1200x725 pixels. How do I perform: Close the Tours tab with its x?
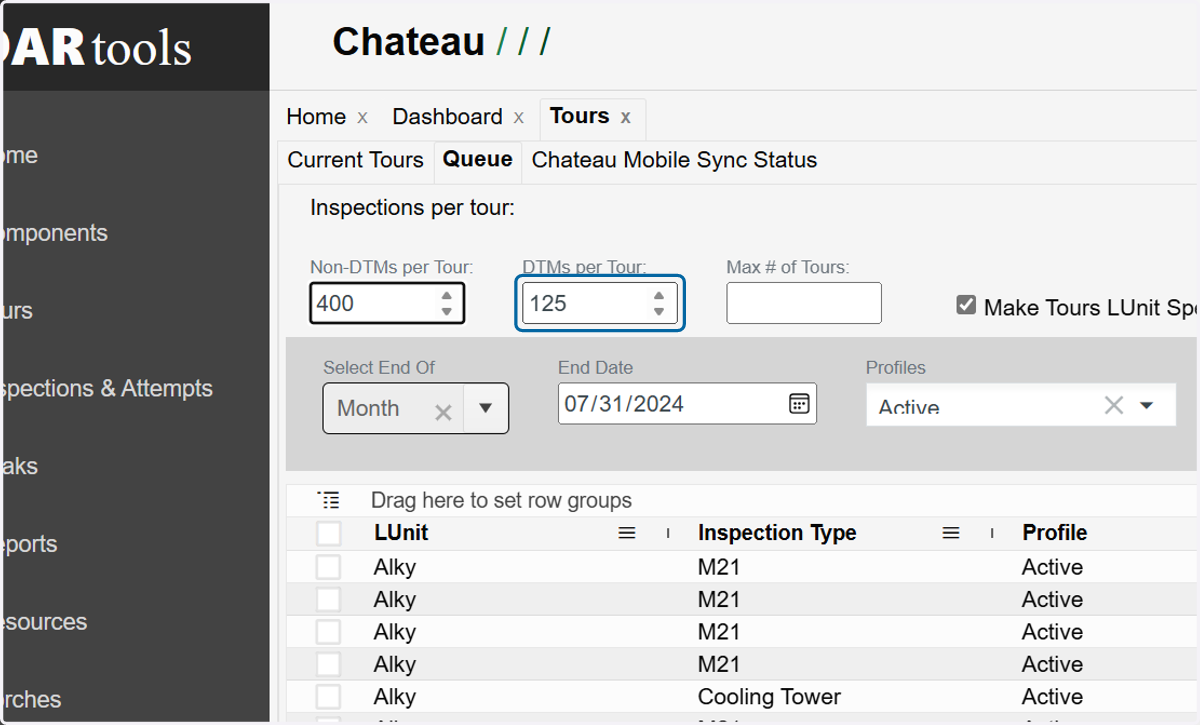(625, 118)
